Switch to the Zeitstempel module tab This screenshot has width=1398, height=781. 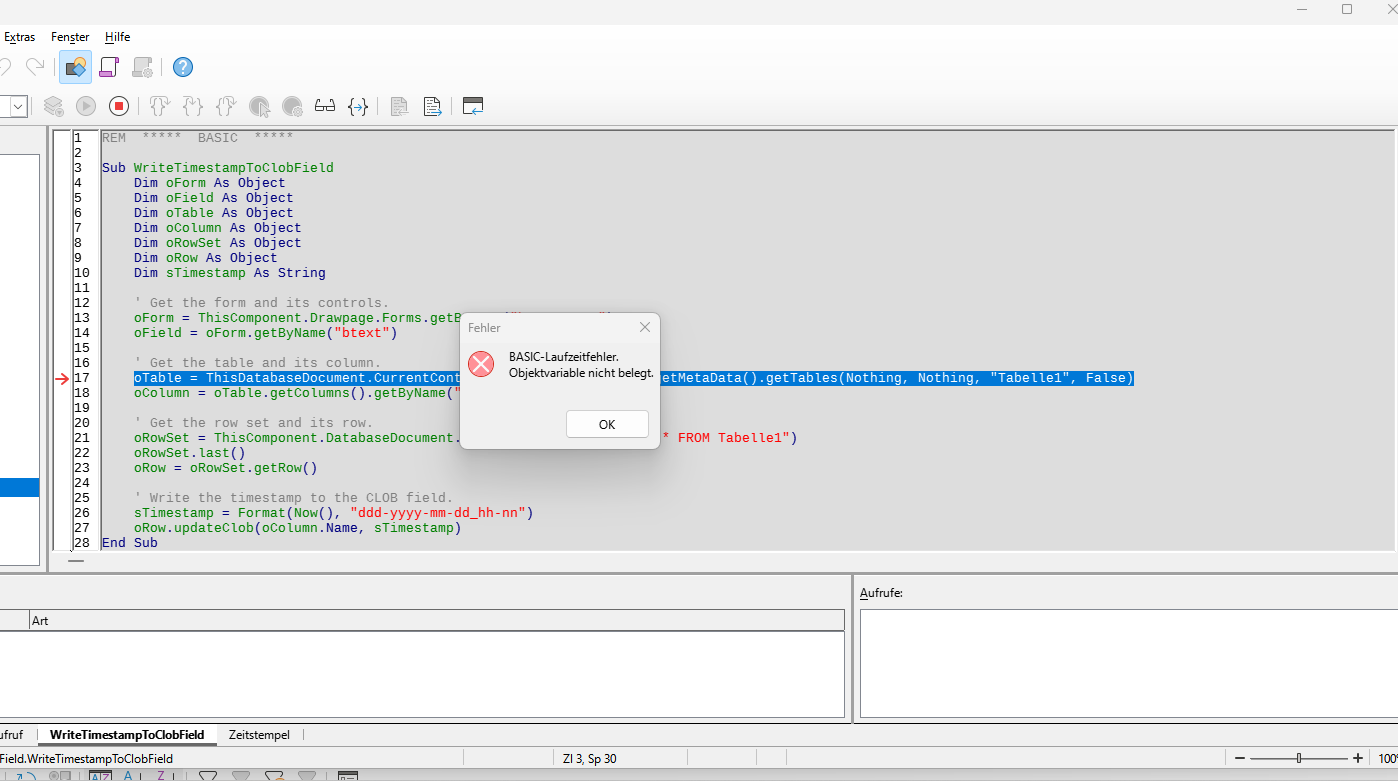259,734
